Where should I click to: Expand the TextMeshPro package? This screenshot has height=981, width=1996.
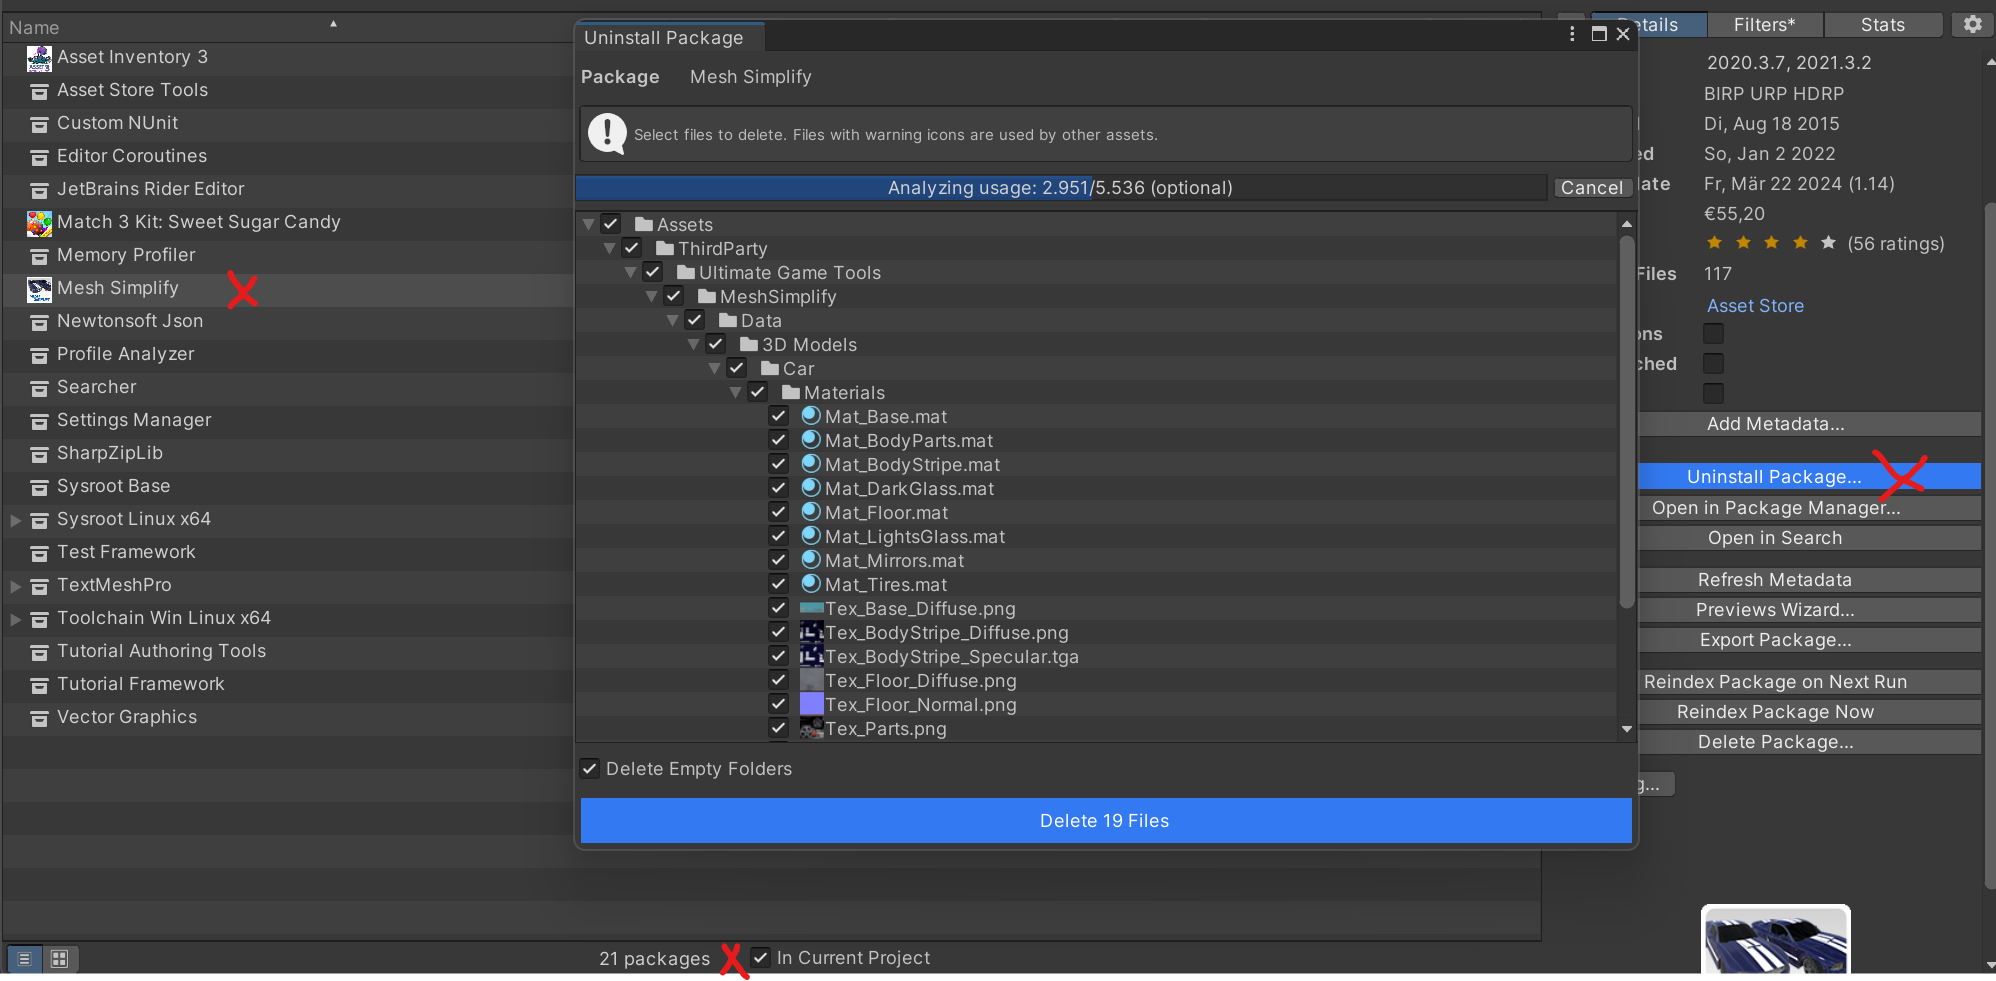click(15, 586)
